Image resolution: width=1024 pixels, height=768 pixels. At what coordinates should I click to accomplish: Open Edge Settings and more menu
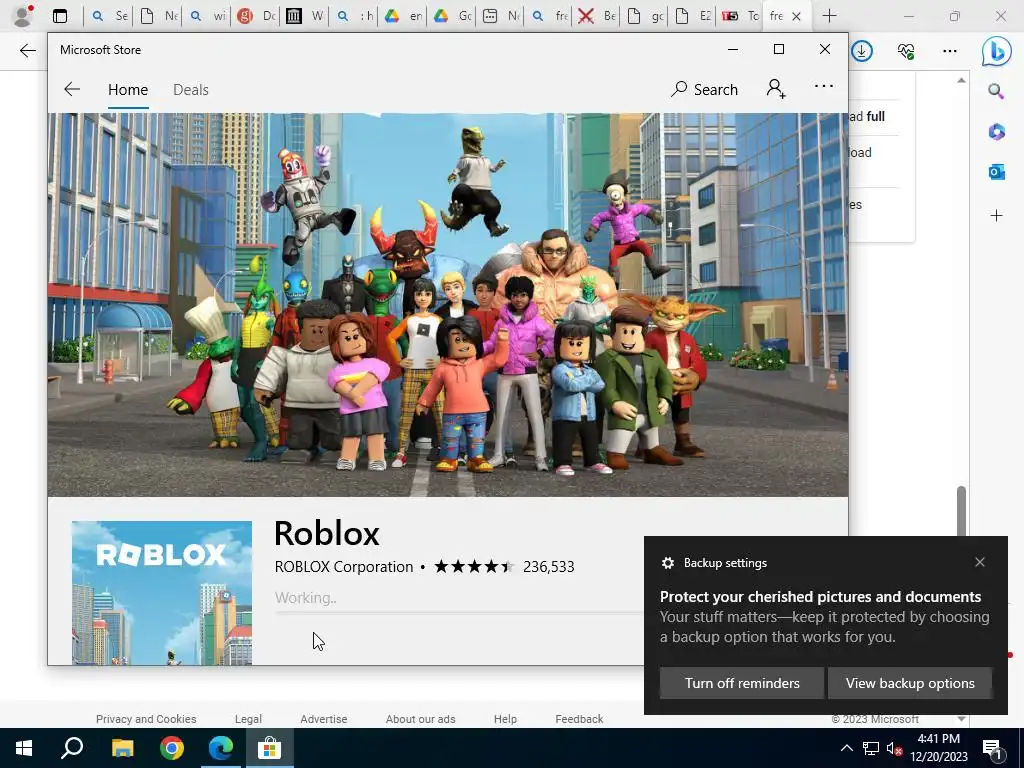(x=950, y=51)
